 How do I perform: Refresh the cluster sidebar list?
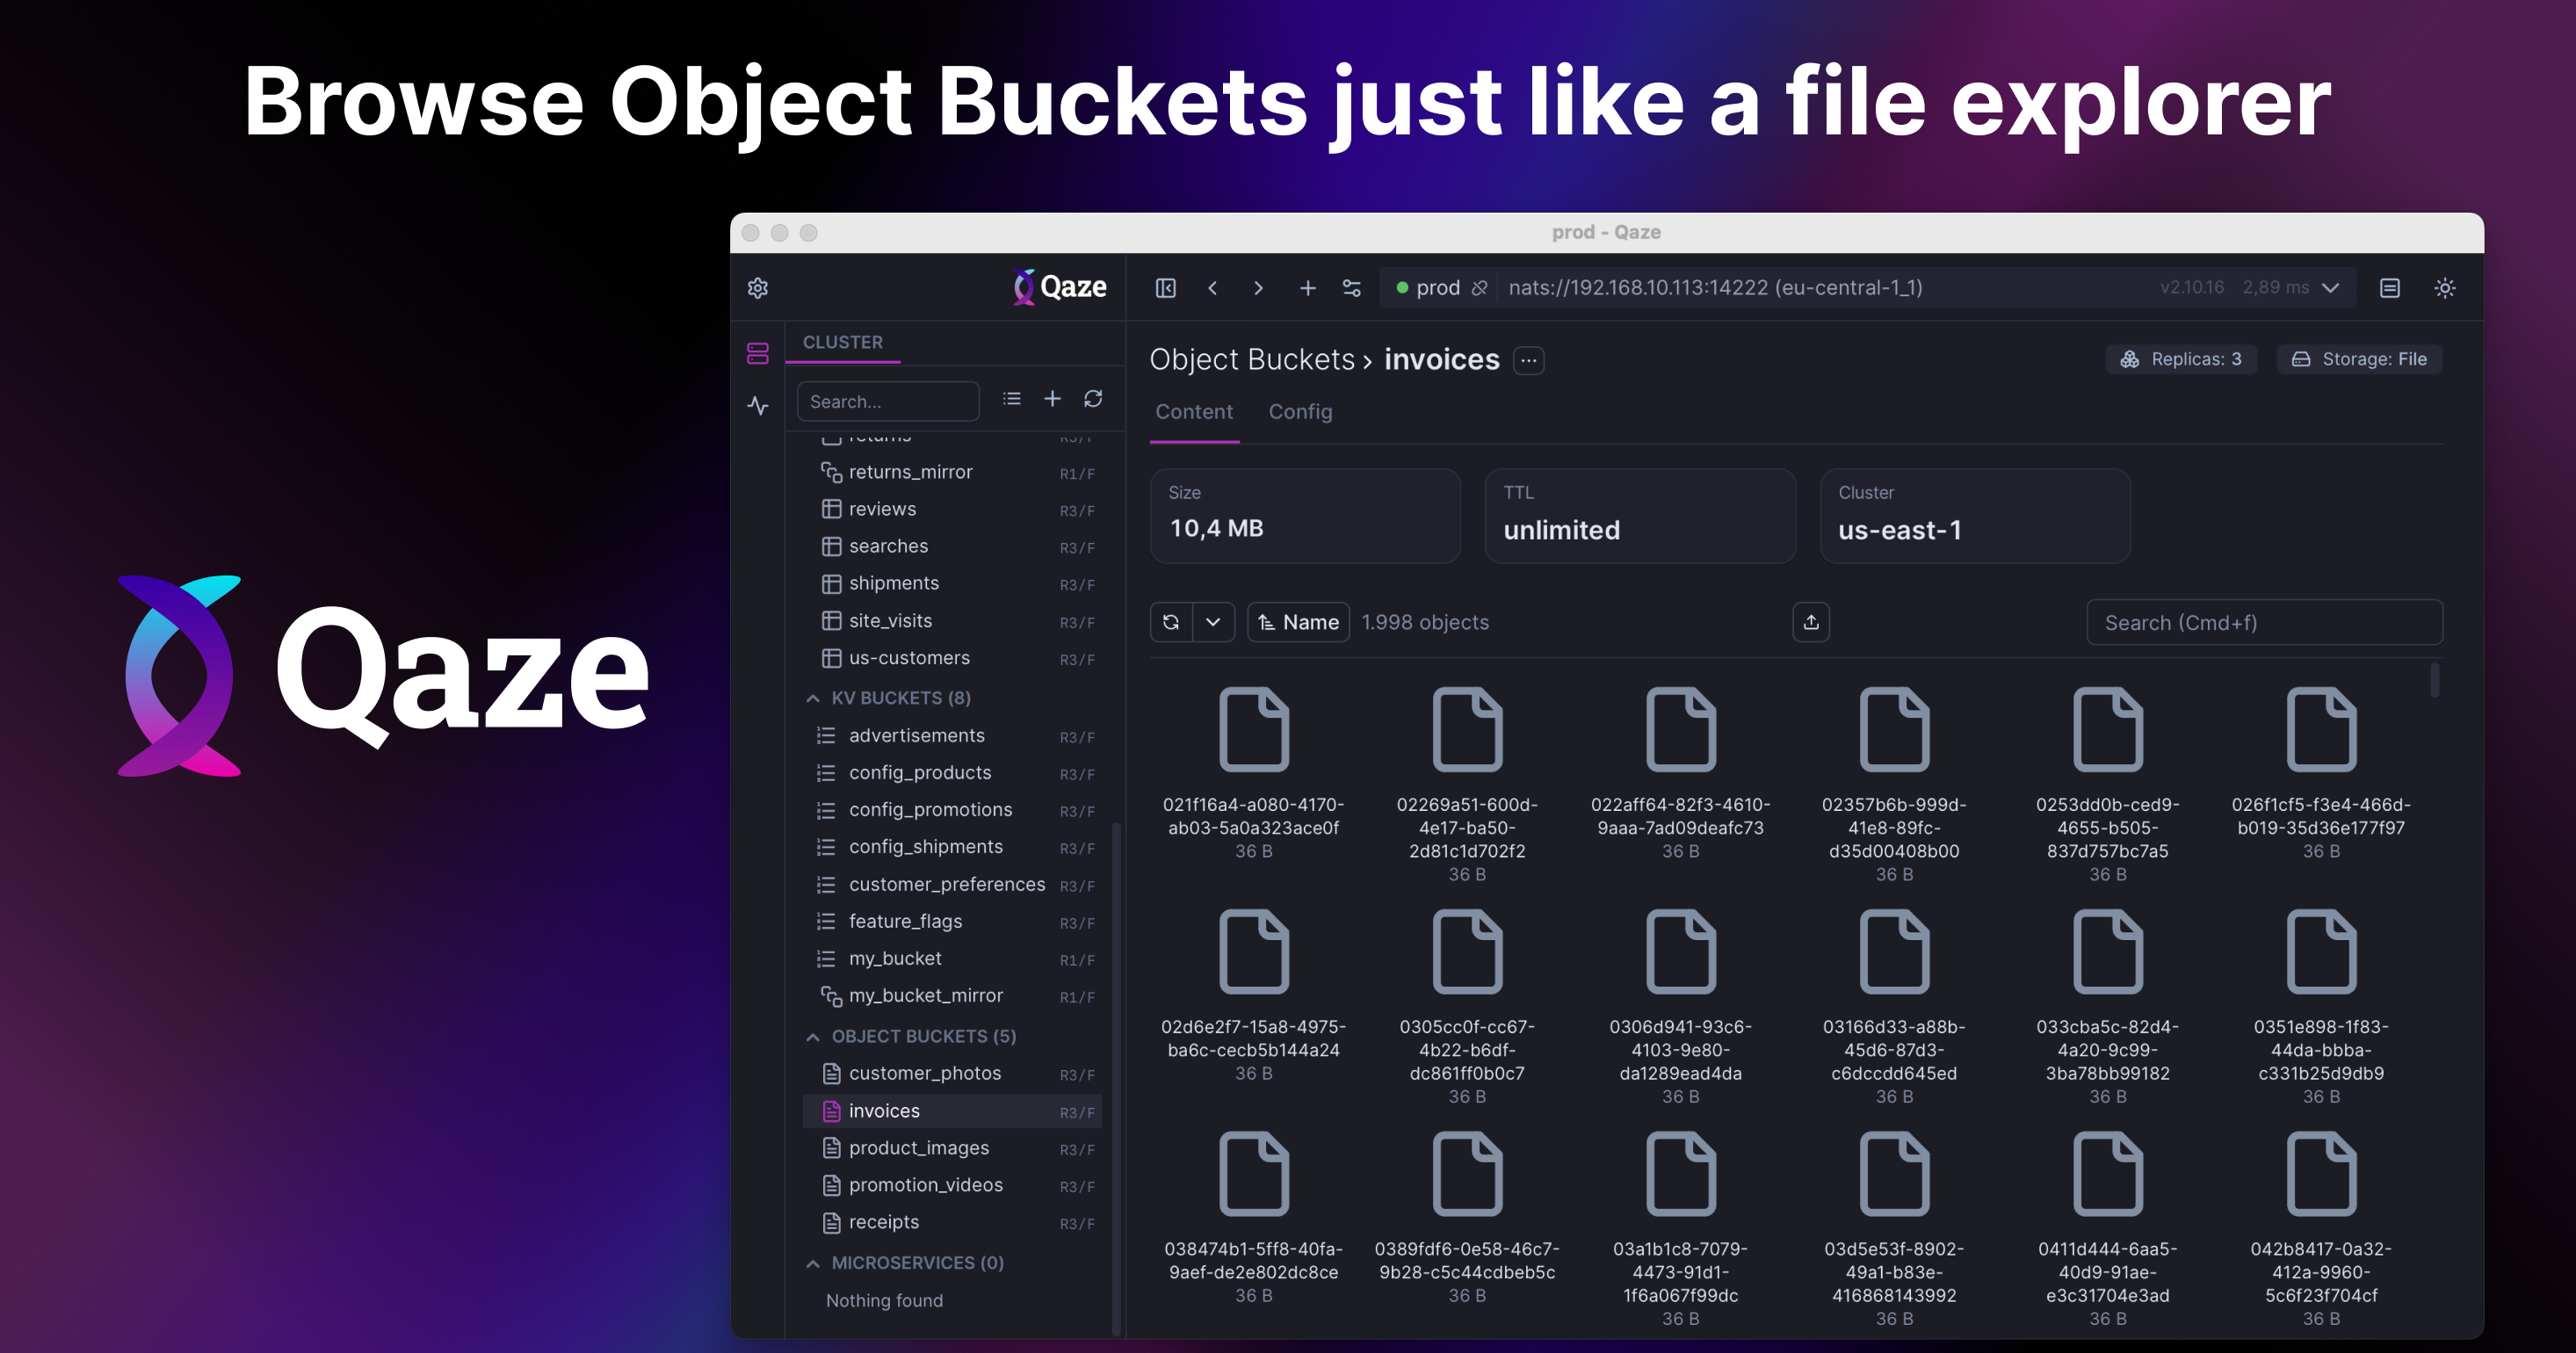pyautogui.click(x=1093, y=399)
